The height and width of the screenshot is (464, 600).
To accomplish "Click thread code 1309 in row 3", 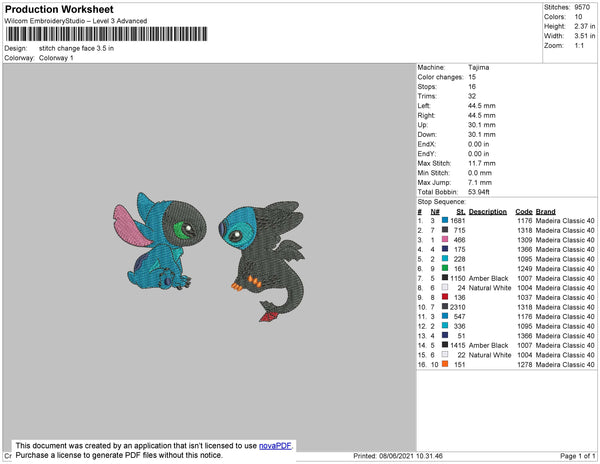I will pyautogui.click(x=525, y=240).
